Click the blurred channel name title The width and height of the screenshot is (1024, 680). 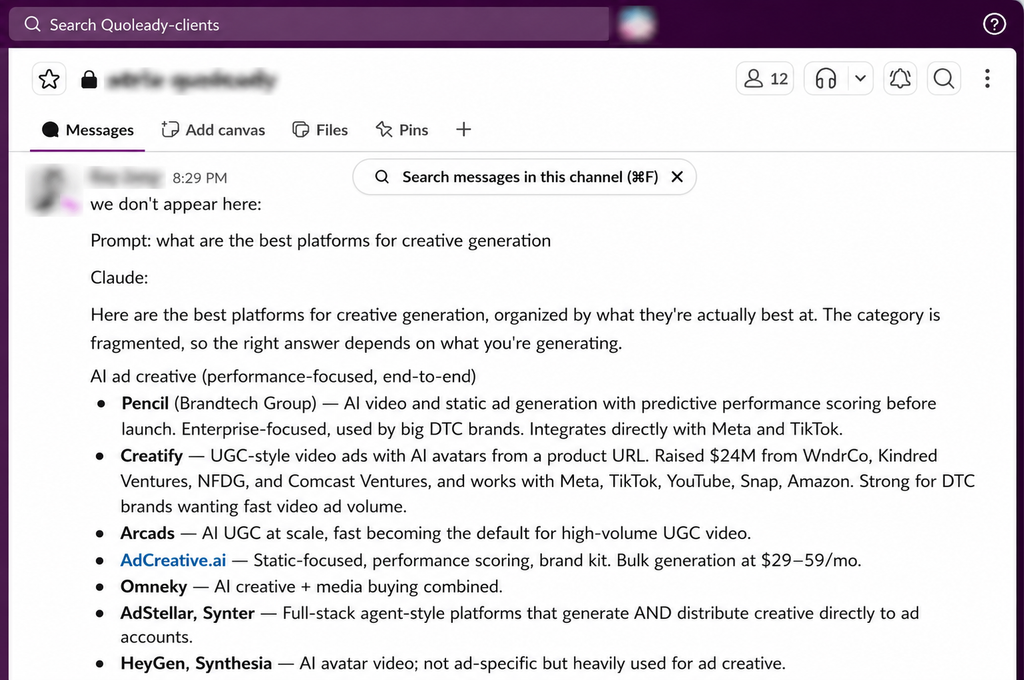point(191,80)
